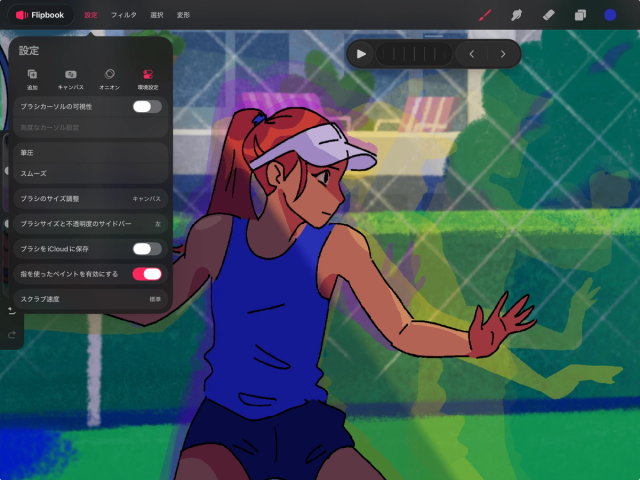Toggle ブラシを iCloud に保存 switch
The image size is (640, 480).
point(147,249)
